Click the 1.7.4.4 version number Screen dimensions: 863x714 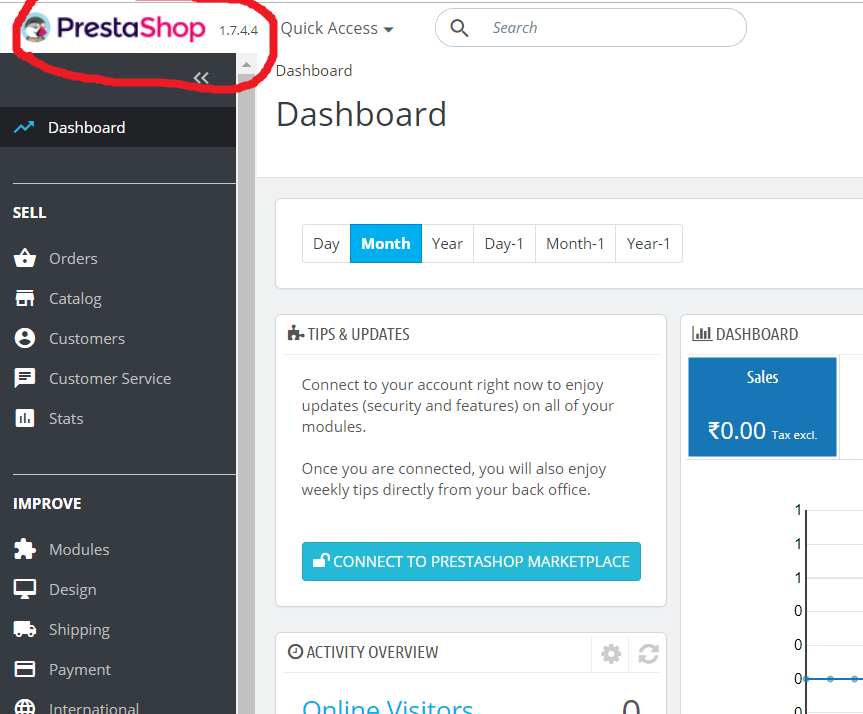[238, 31]
